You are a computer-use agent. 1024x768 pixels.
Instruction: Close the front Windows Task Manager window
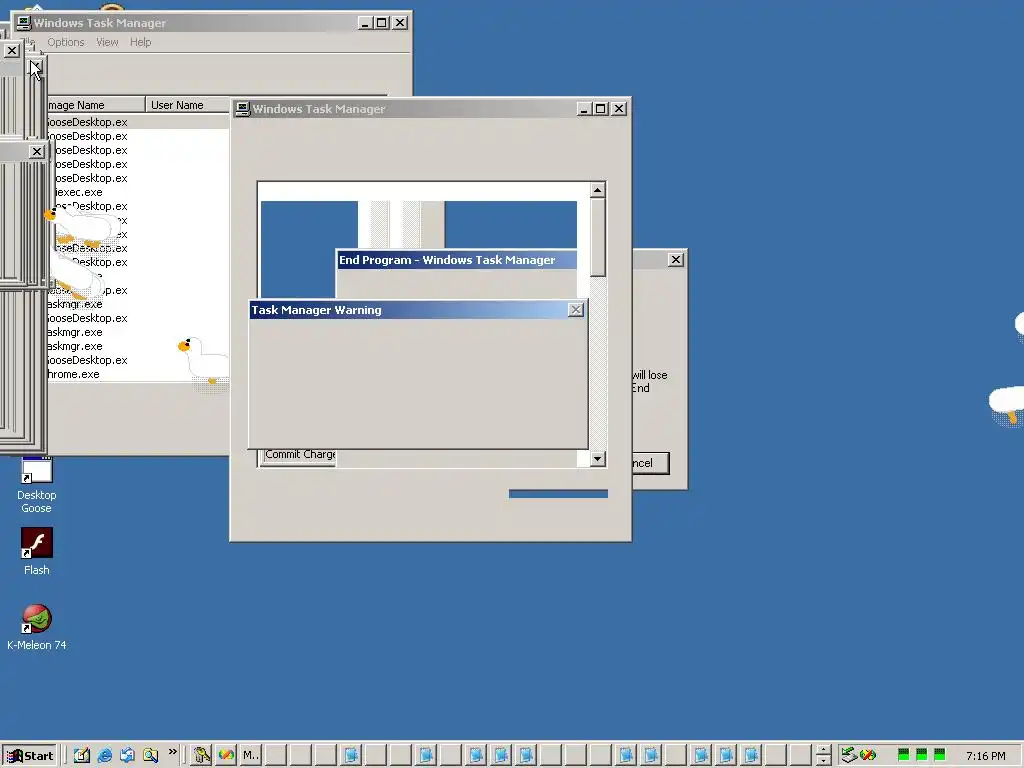click(x=619, y=108)
